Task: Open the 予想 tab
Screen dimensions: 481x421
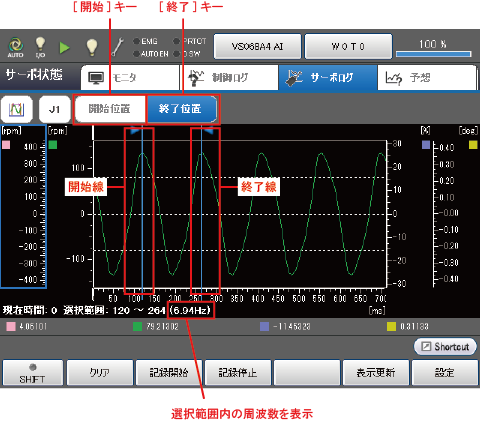Action: coord(427,77)
